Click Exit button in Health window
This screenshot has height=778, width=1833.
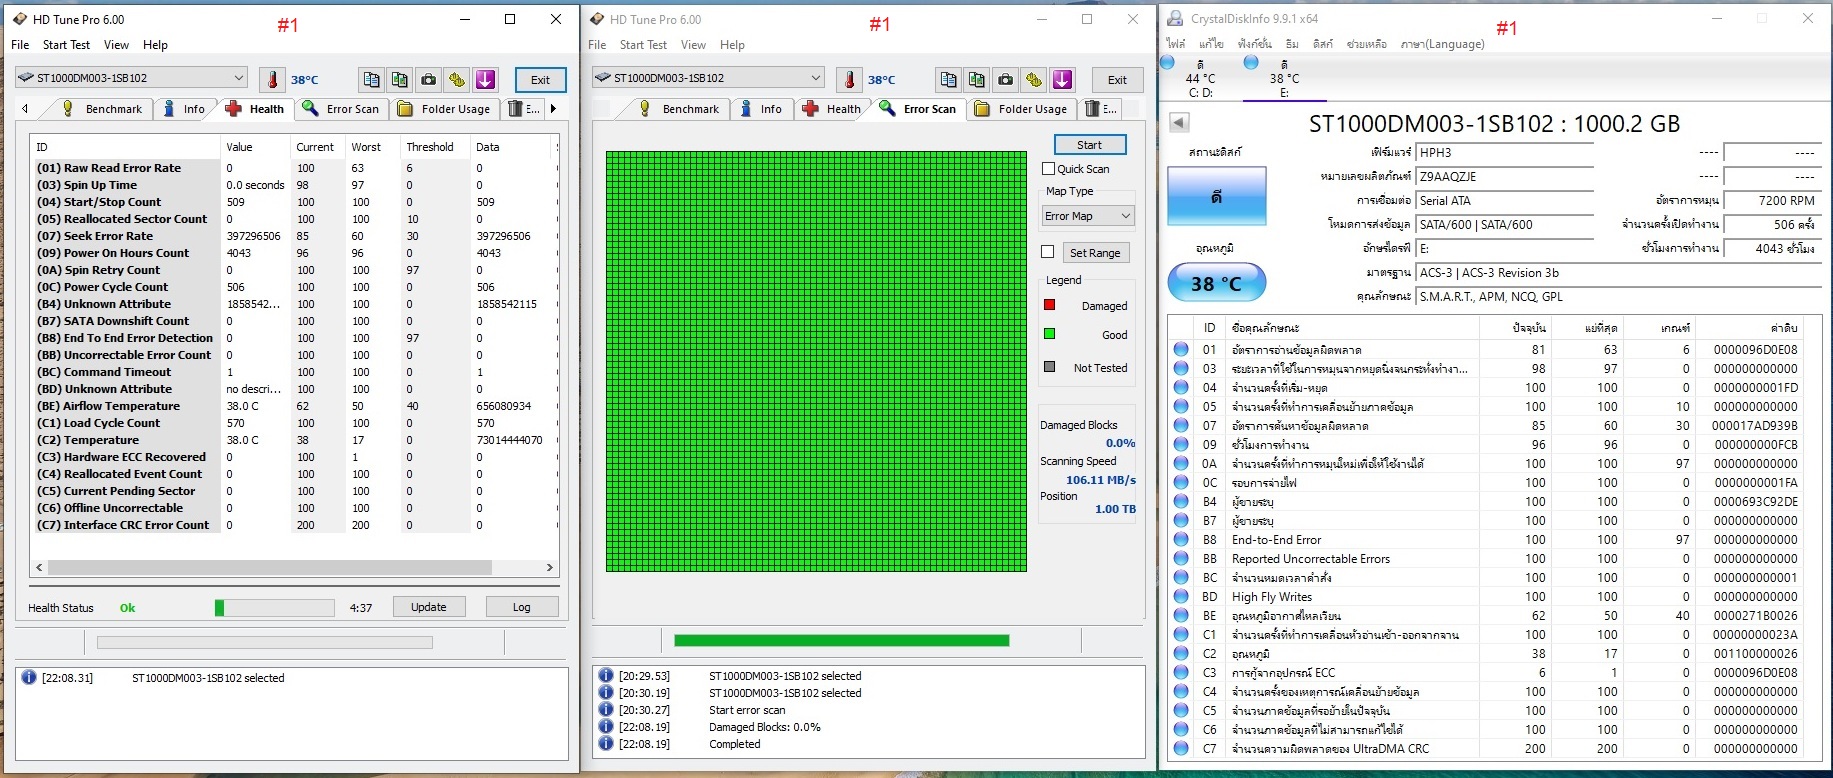pos(540,80)
